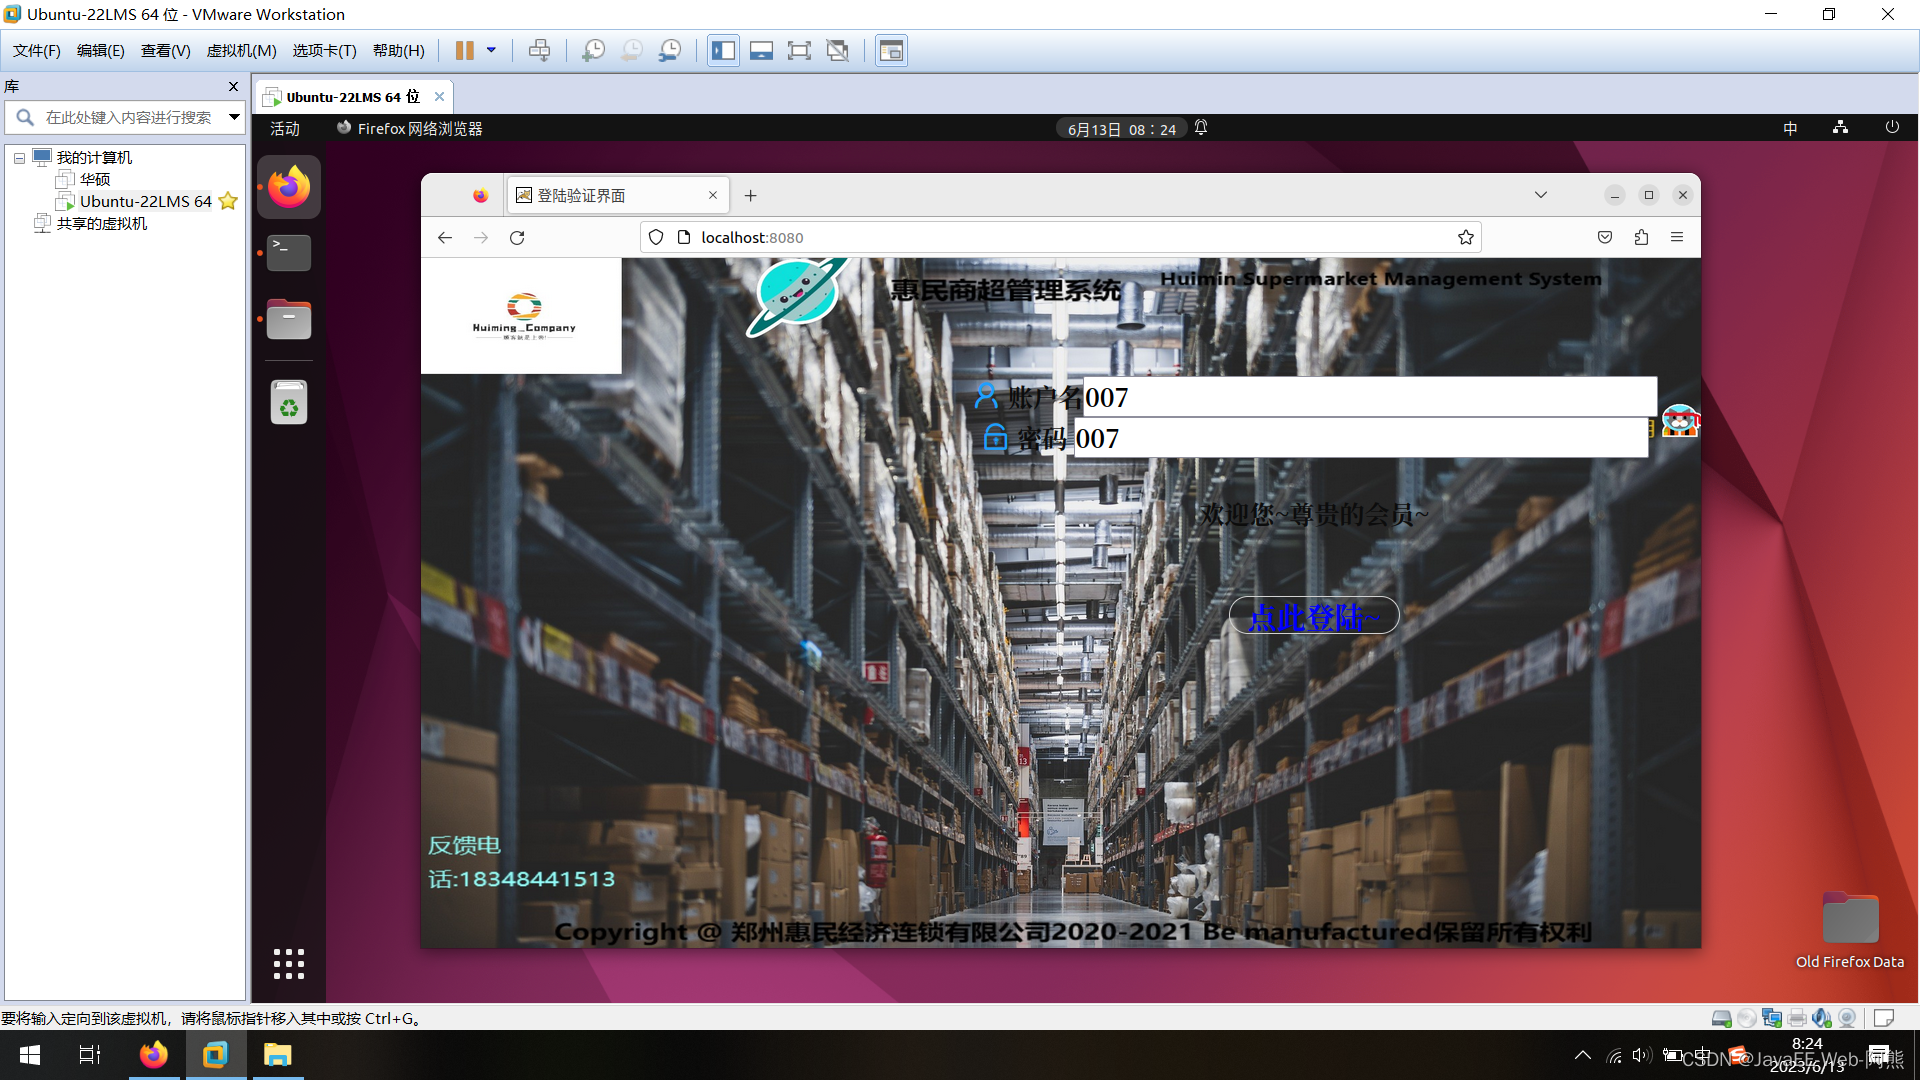Viewport: 1920px width, 1080px height.
Task: Toggle favorite star for Ubuntu-22LMS 64
Action: pyautogui.click(x=228, y=201)
